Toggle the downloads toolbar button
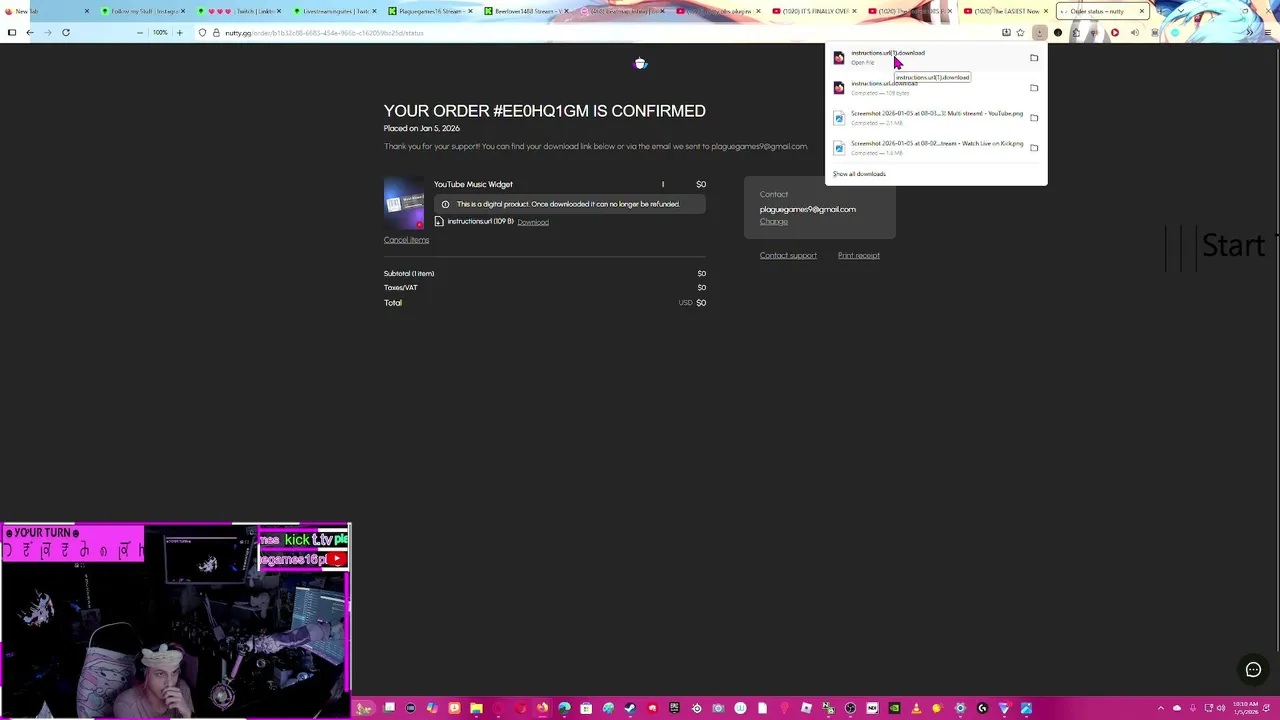The image size is (1280, 720). [x=1039, y=33]
